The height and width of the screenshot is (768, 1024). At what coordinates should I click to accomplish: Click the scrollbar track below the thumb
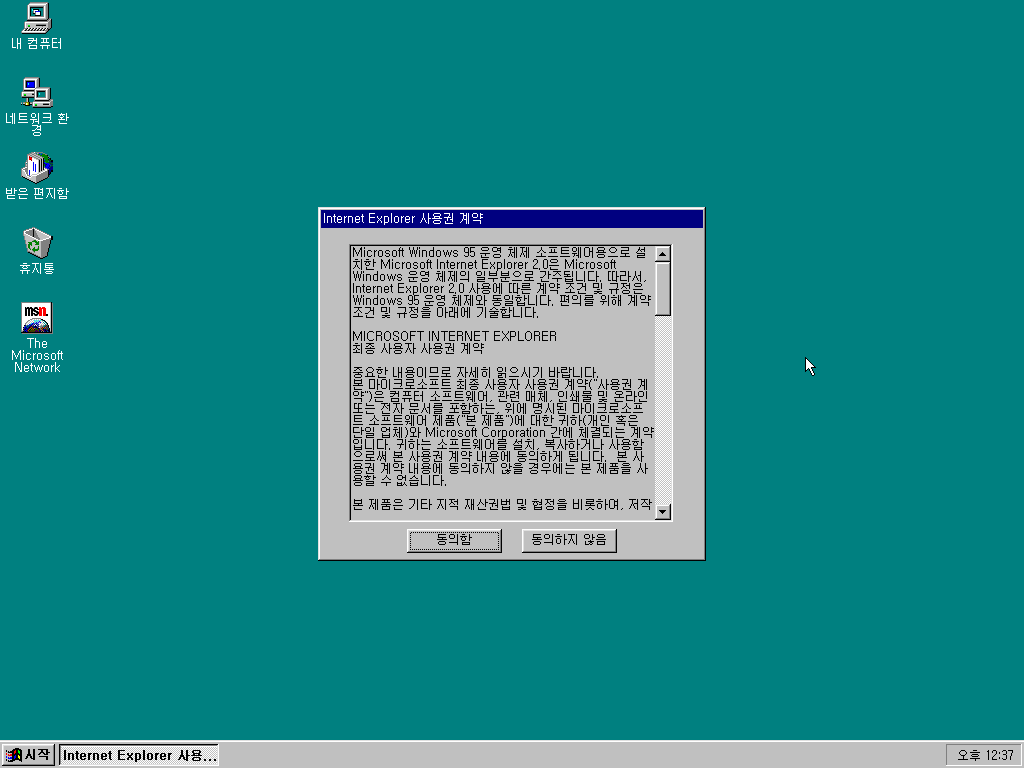click(663, 409)
